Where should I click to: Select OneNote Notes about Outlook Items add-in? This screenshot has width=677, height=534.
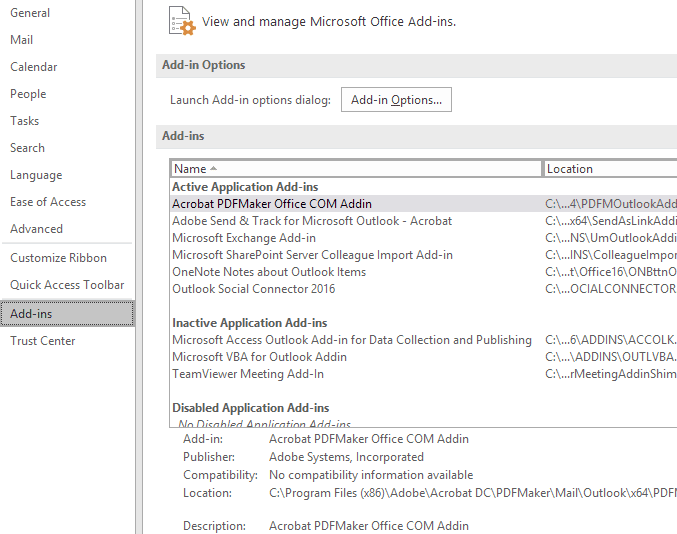269,272
